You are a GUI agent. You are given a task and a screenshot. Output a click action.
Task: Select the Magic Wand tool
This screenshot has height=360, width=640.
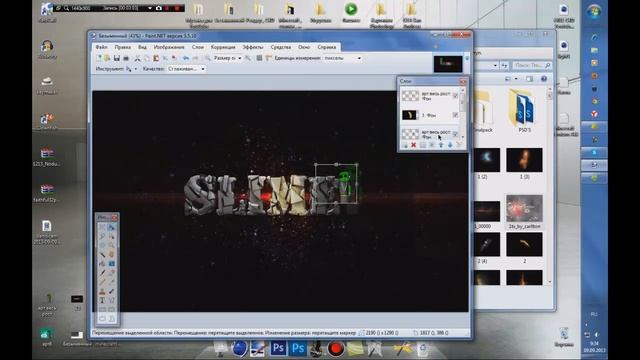click(102, 254)
